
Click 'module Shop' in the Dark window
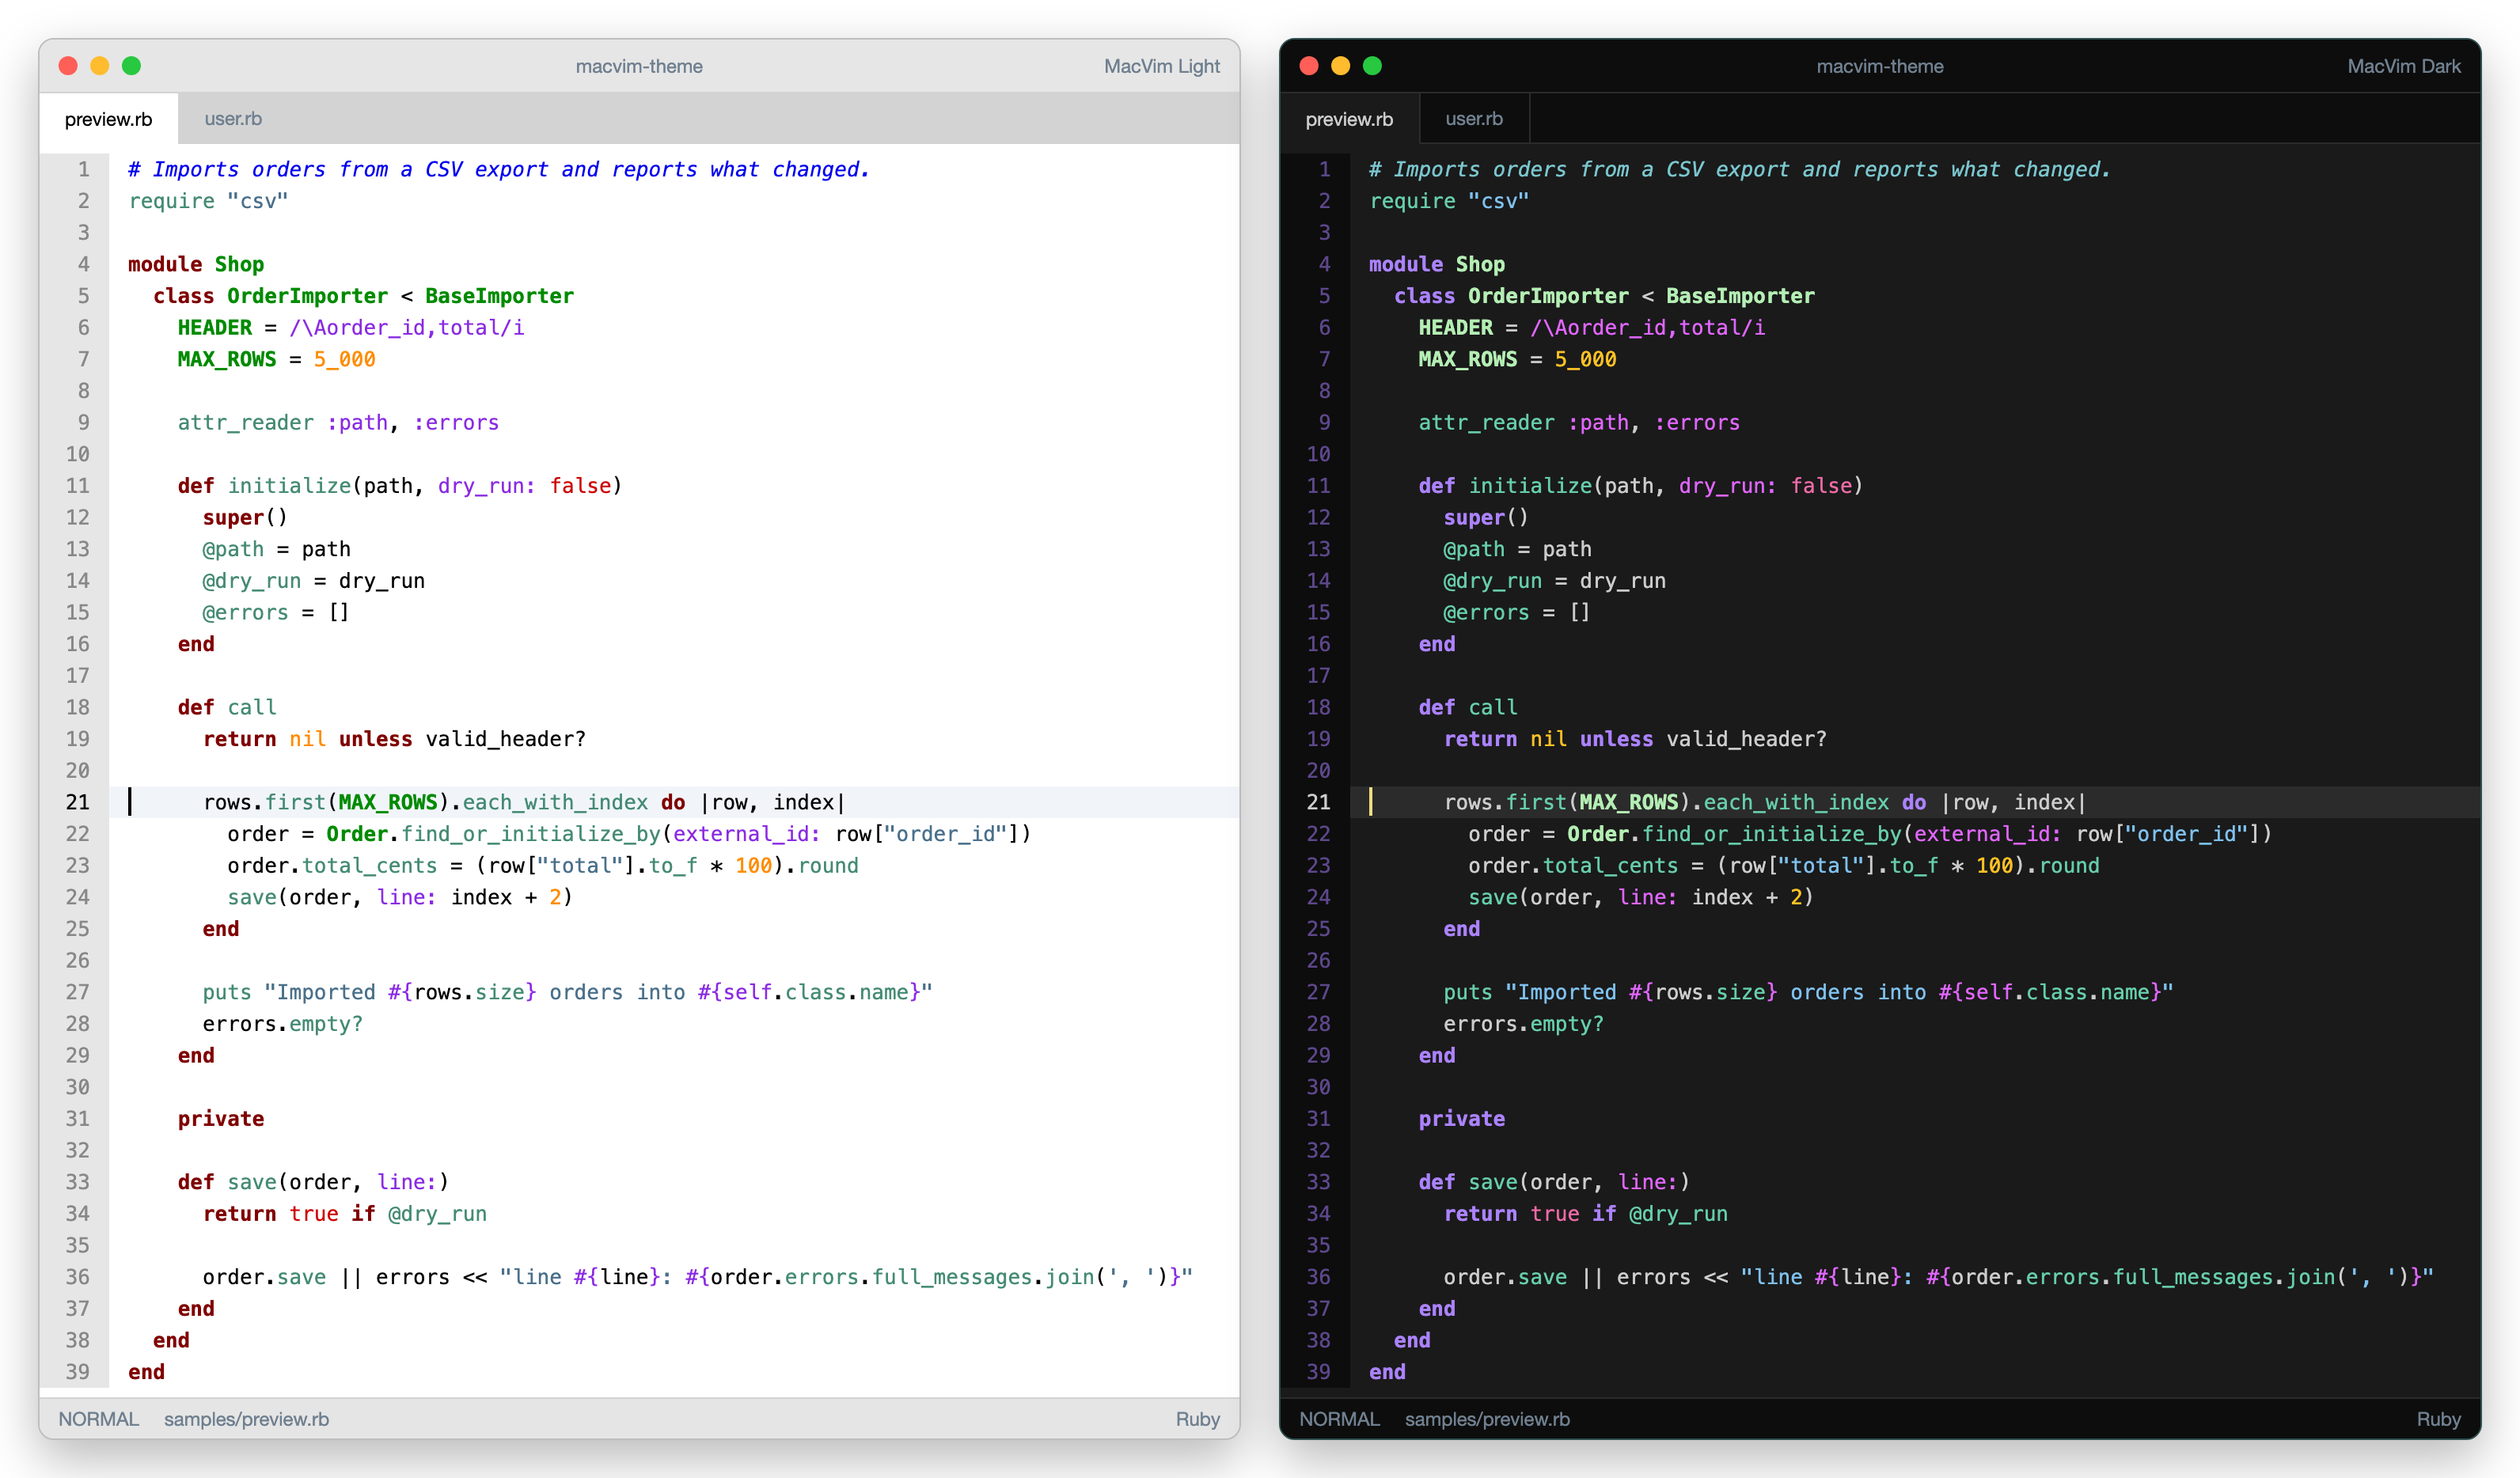1437,264
